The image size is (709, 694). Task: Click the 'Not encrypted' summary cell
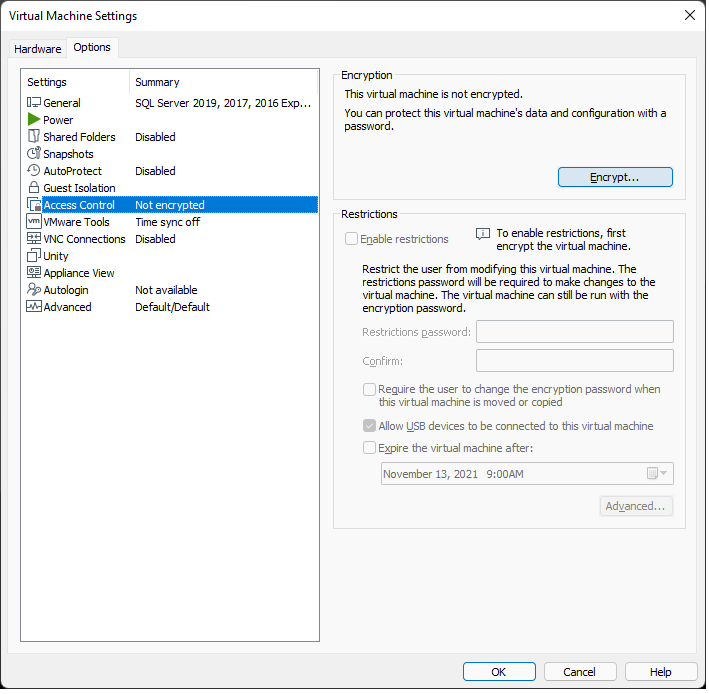click(170, 206)
